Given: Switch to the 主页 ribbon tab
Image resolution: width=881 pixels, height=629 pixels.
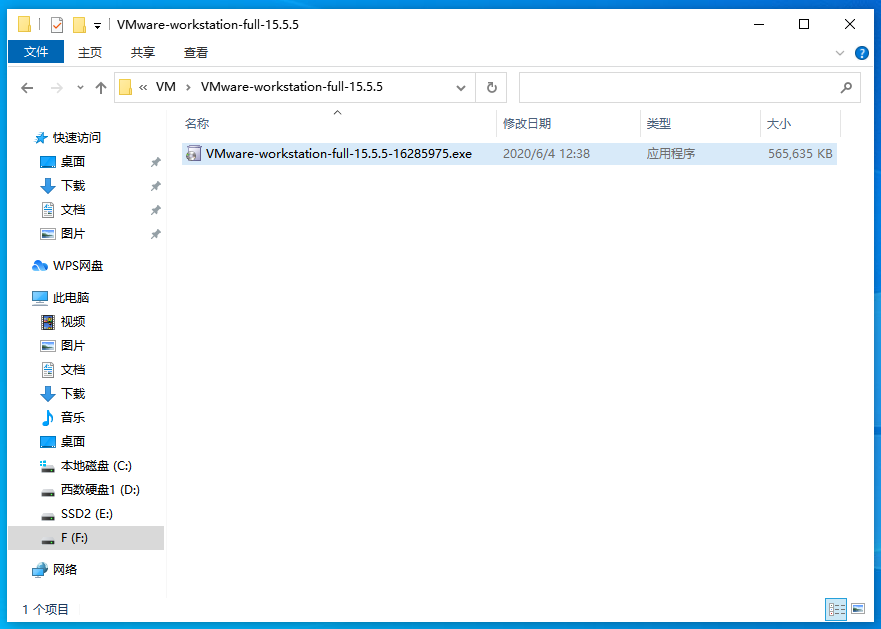Looking at the screenshot, I should click(90, 52).
